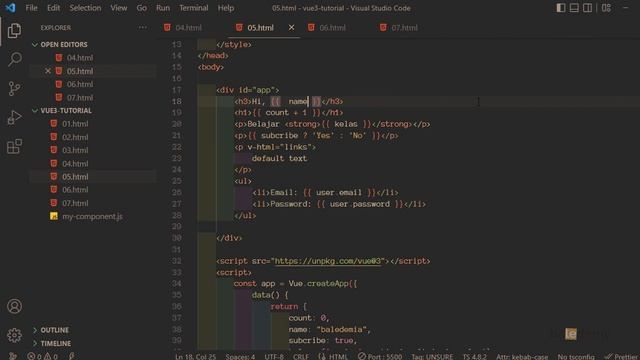Open the Accounts menu icon
The height and width of the screenshot is (360, 640).
tap(14, 306)
